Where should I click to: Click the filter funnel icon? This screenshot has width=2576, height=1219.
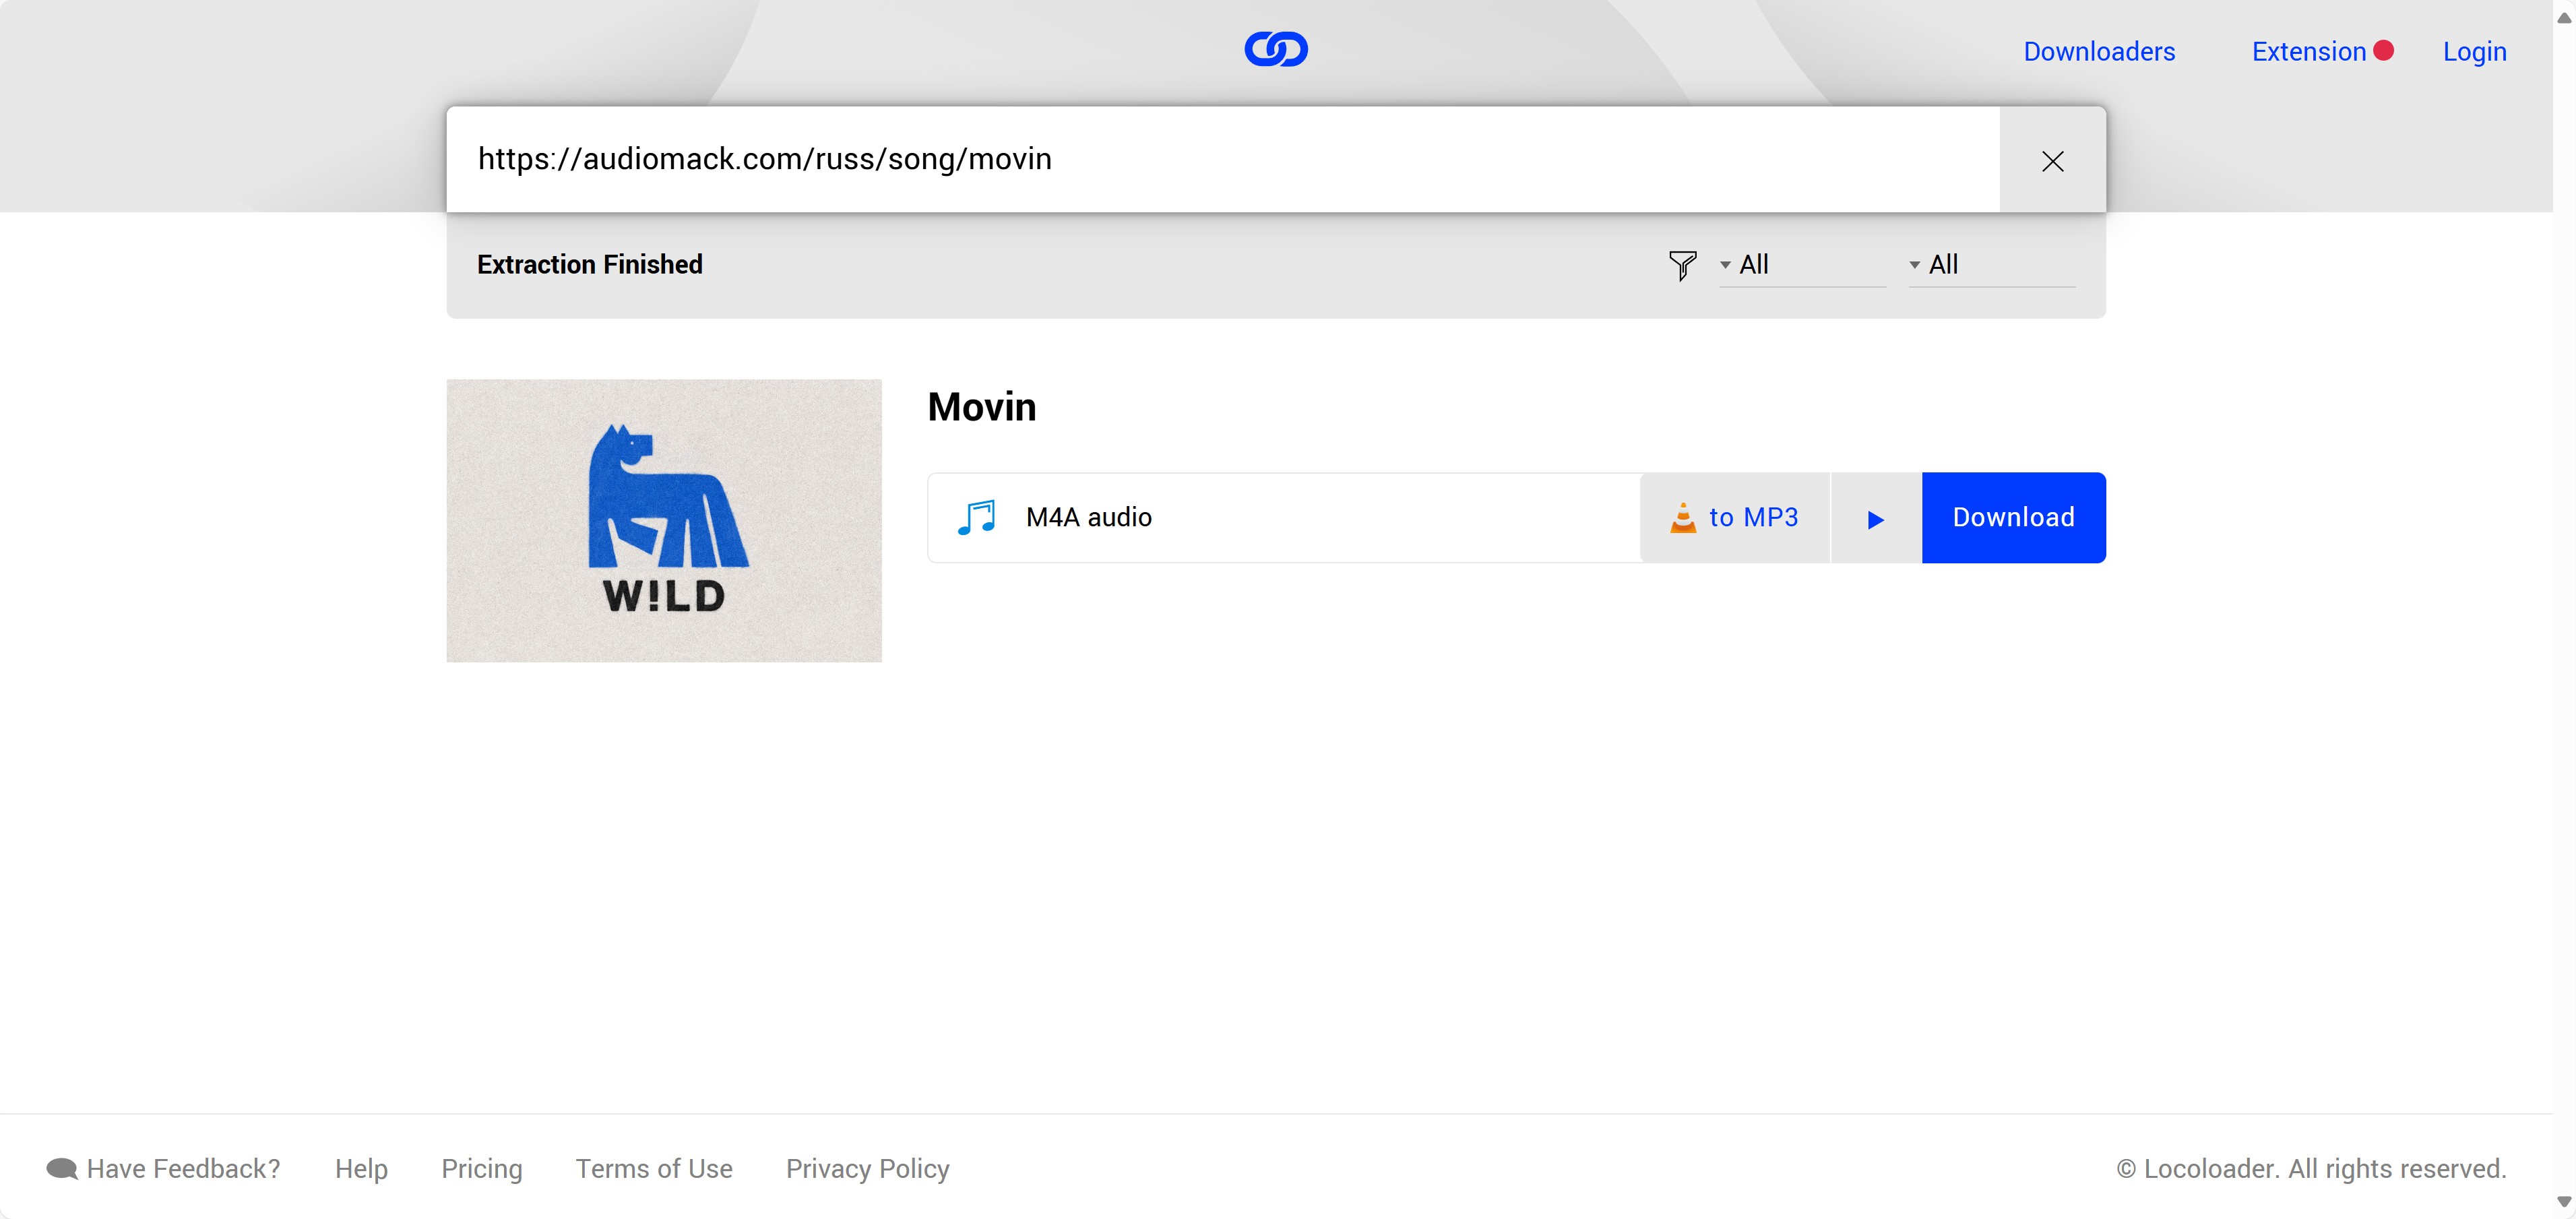click(x=1682, y=265)
